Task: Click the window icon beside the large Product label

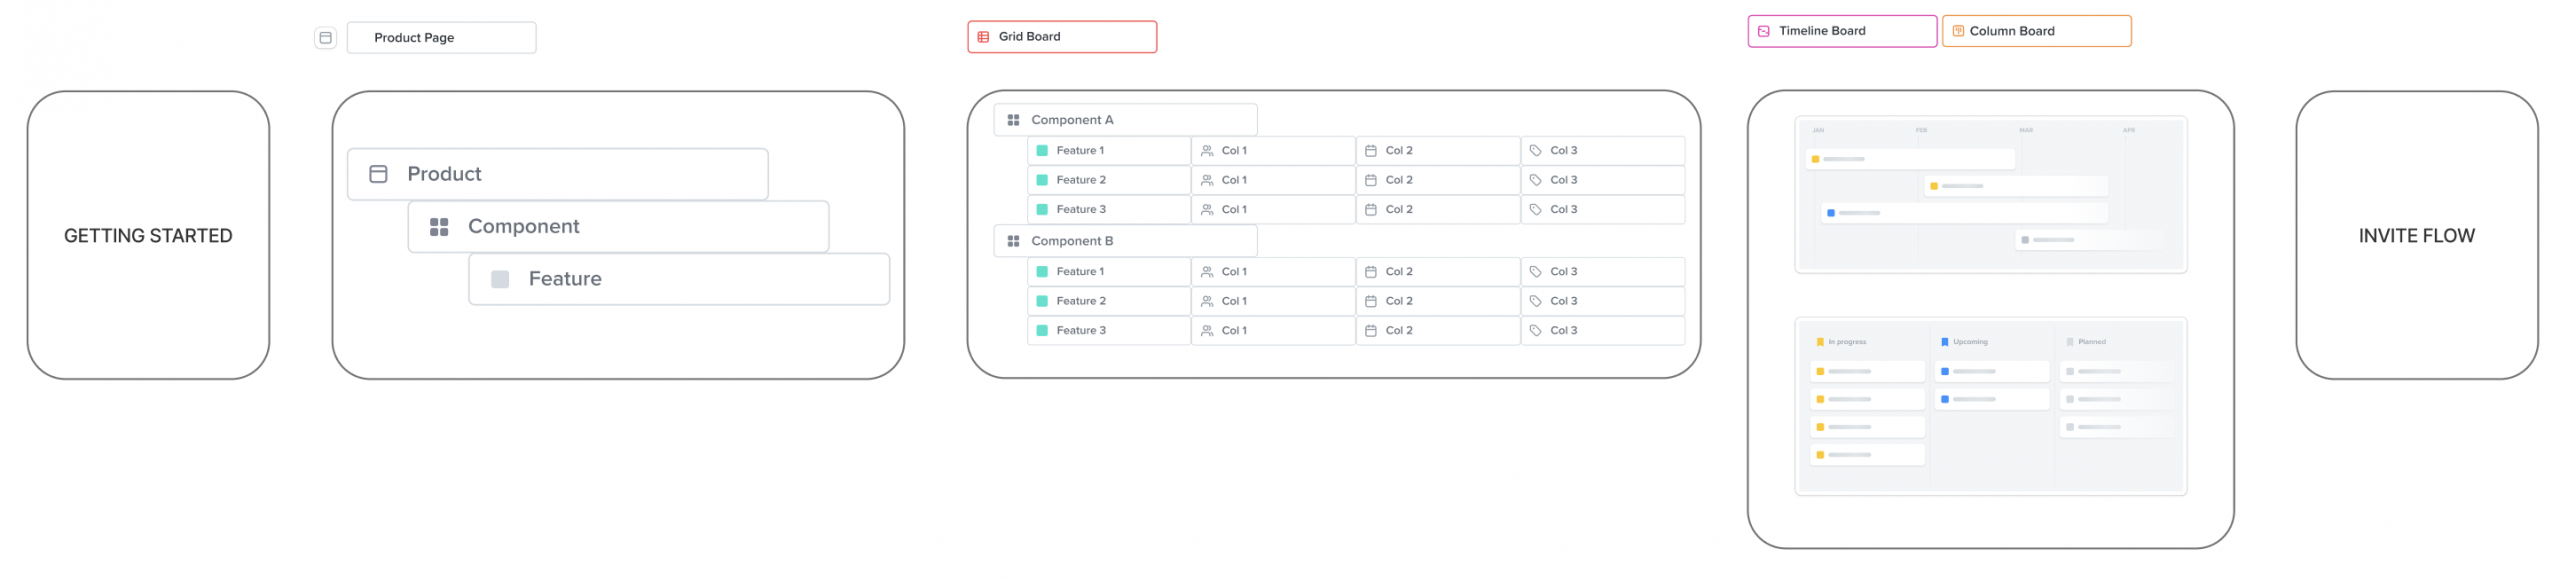Action: [378, 175]
